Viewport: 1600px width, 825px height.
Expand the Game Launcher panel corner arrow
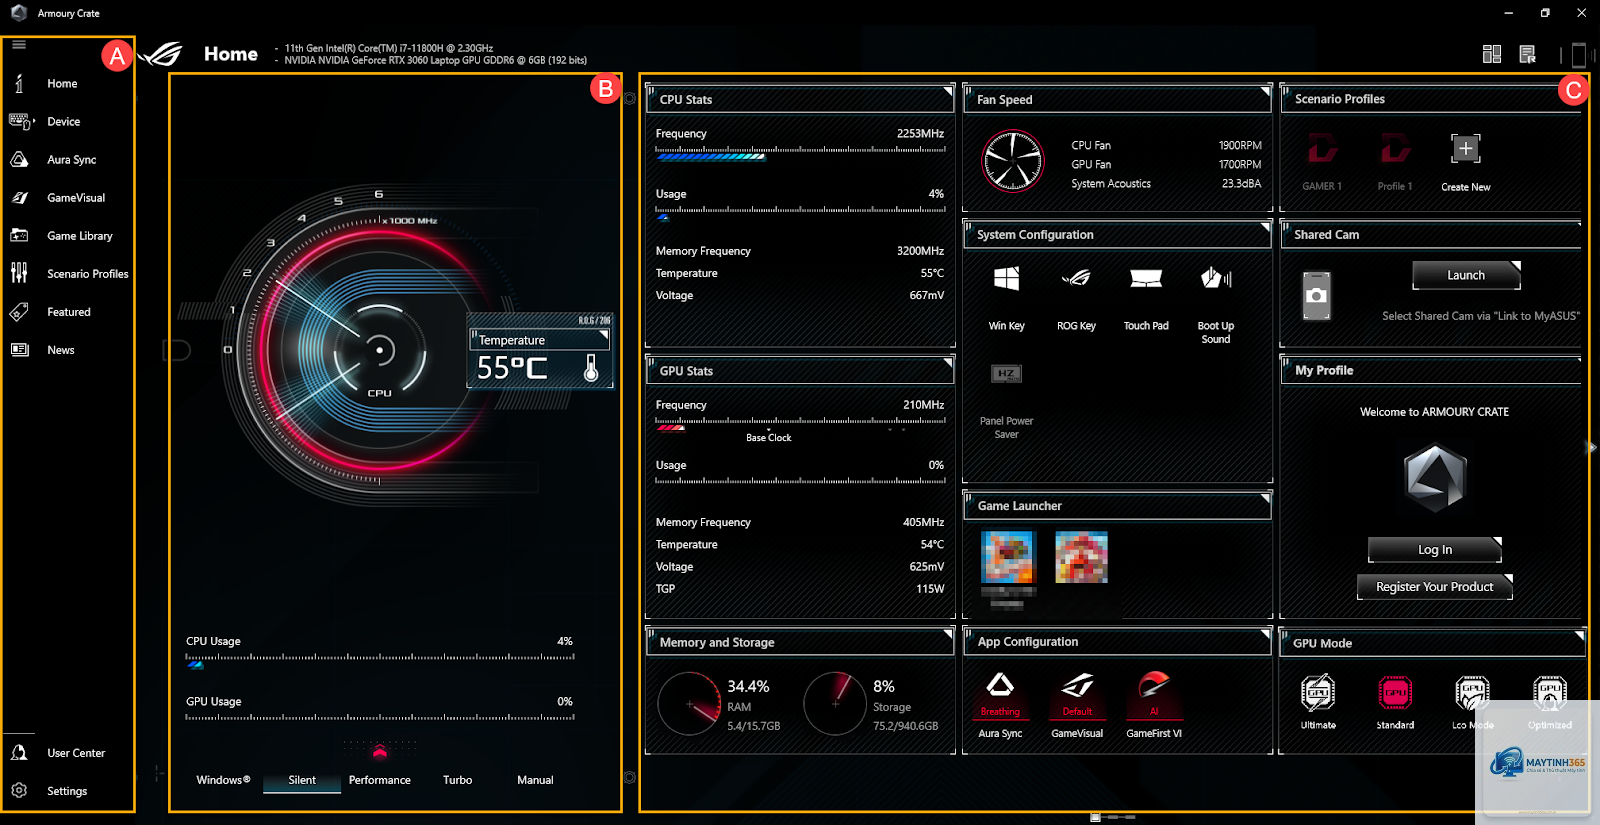[1265, 498]
